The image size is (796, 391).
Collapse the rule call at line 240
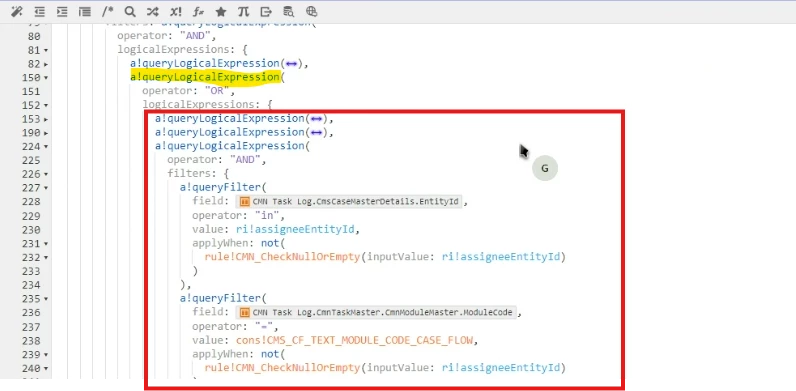click(x=46, y=368)
